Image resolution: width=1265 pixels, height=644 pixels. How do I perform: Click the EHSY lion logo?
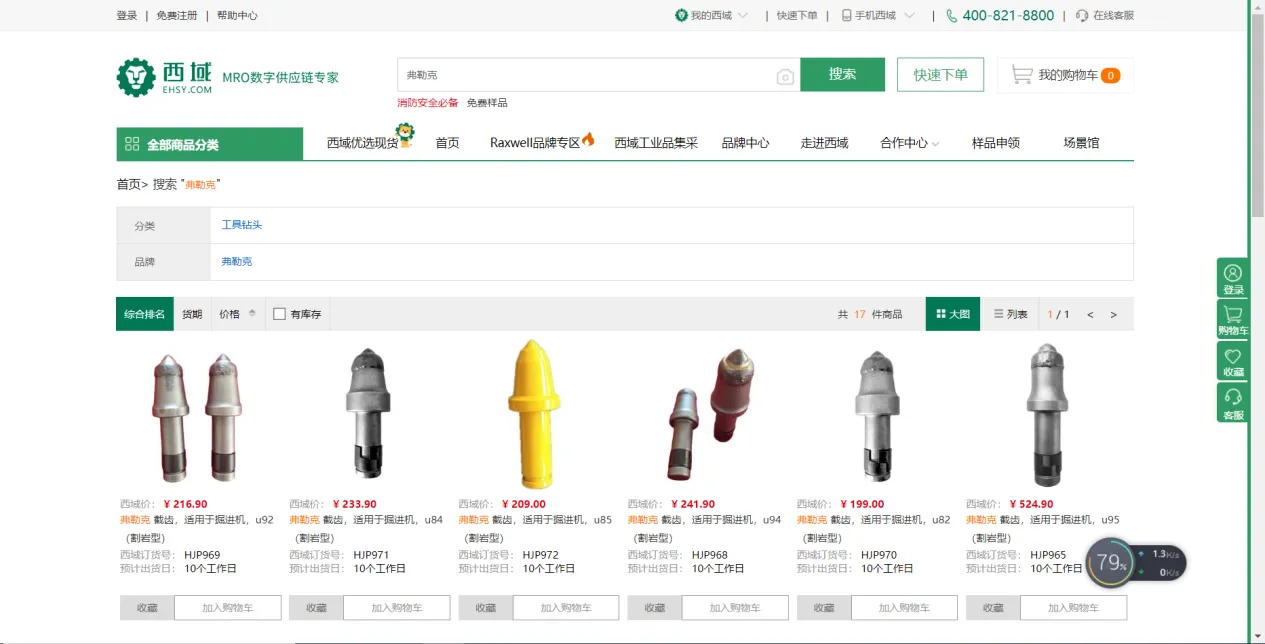point(137,77)
